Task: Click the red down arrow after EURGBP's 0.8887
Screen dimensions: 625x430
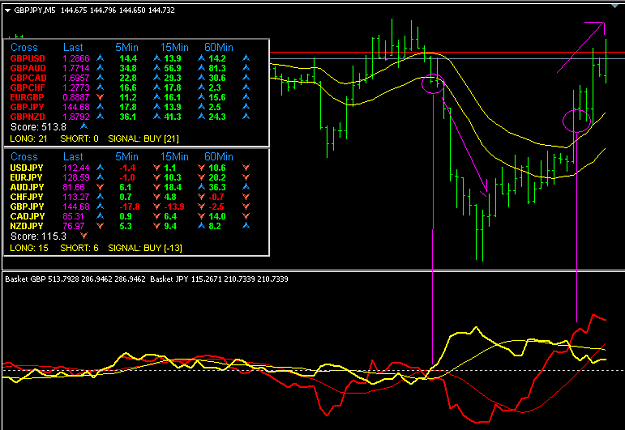Action: [x=100, y=97]
